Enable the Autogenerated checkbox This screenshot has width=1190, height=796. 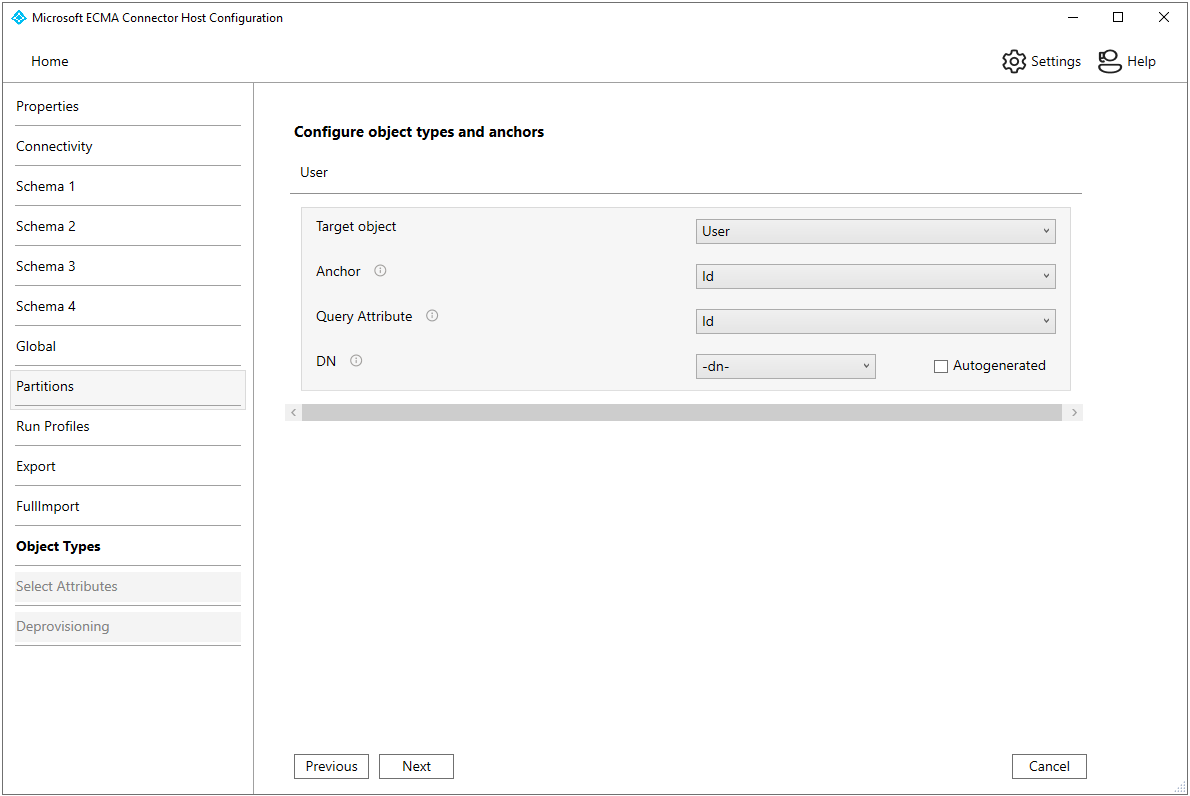[x=941, y=367]
